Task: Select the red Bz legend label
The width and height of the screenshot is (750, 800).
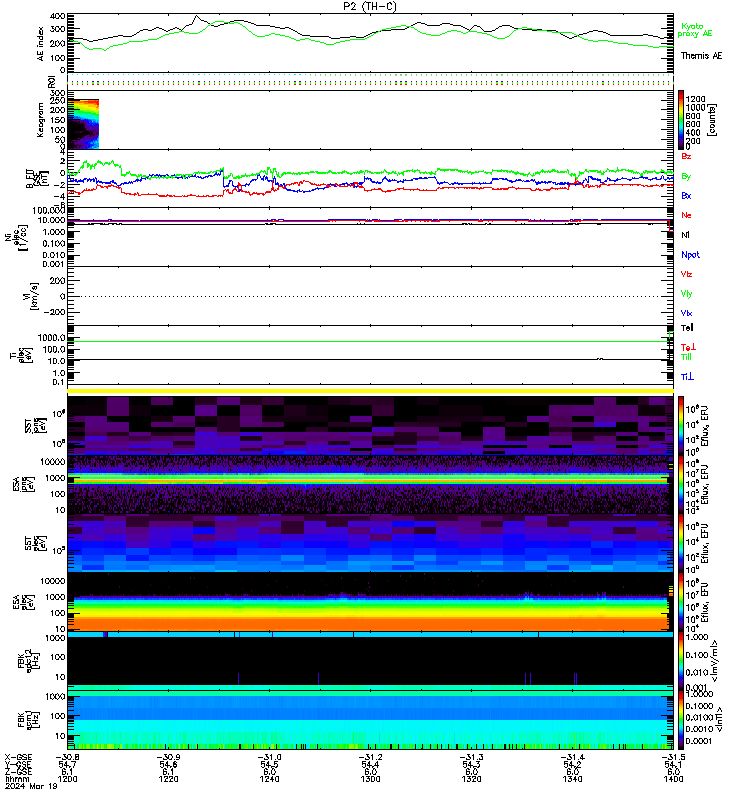Action: coord(686,157)
